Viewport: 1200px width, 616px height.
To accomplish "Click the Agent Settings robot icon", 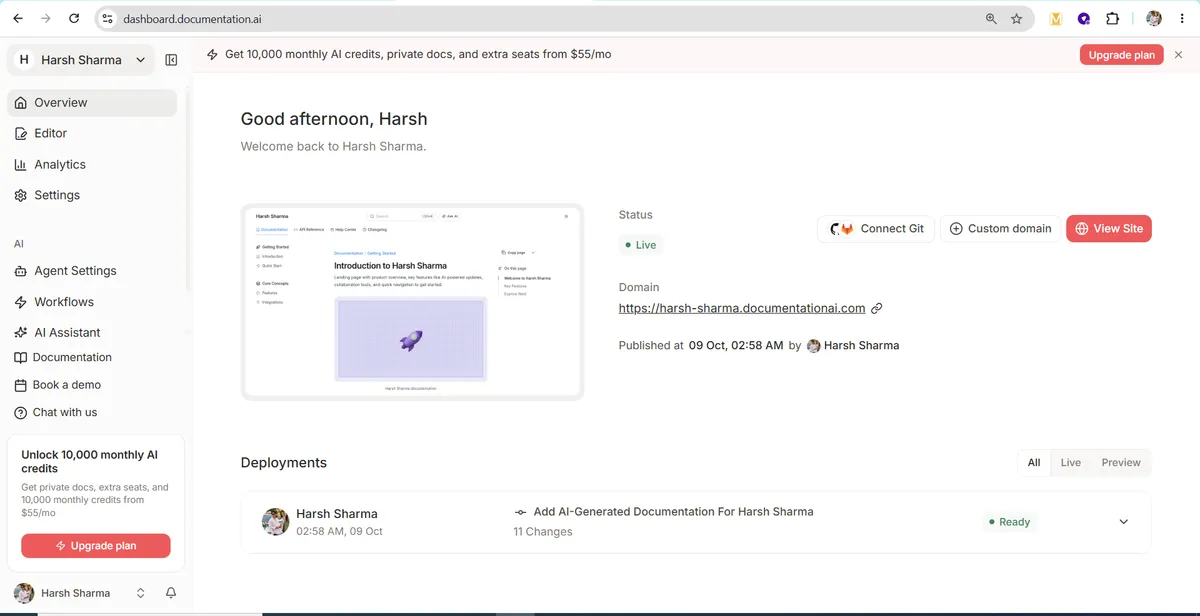I will coord(21,271).
